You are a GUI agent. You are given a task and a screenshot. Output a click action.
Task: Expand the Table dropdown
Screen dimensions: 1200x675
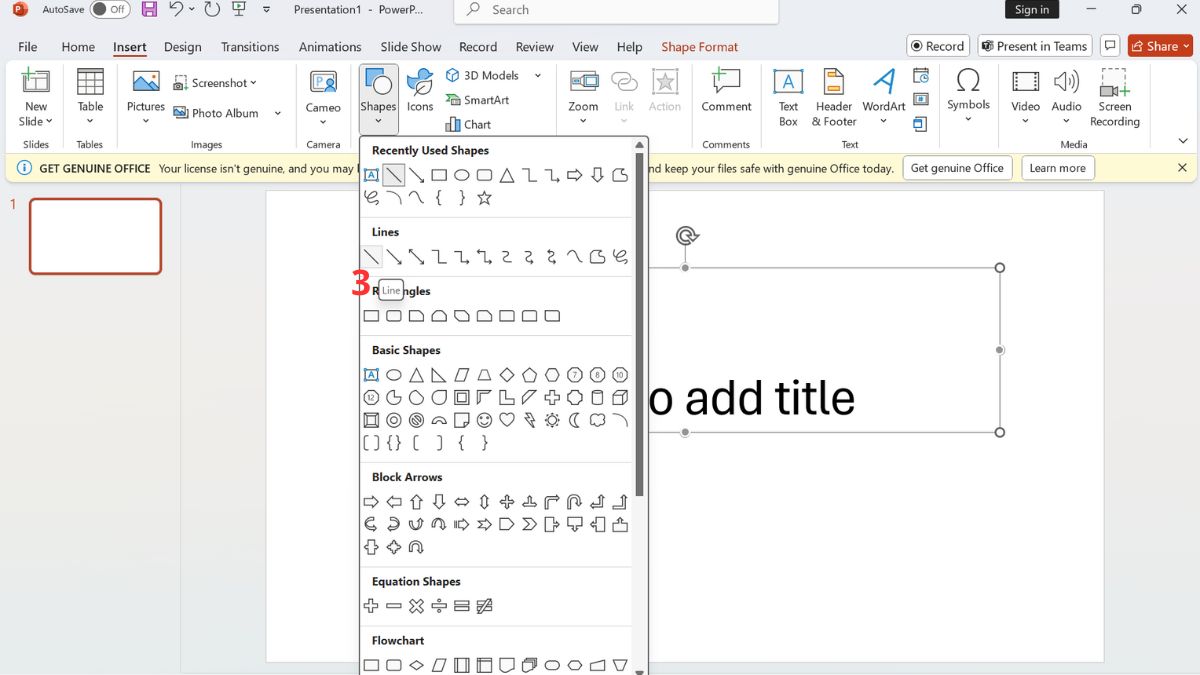coord(91,98)
